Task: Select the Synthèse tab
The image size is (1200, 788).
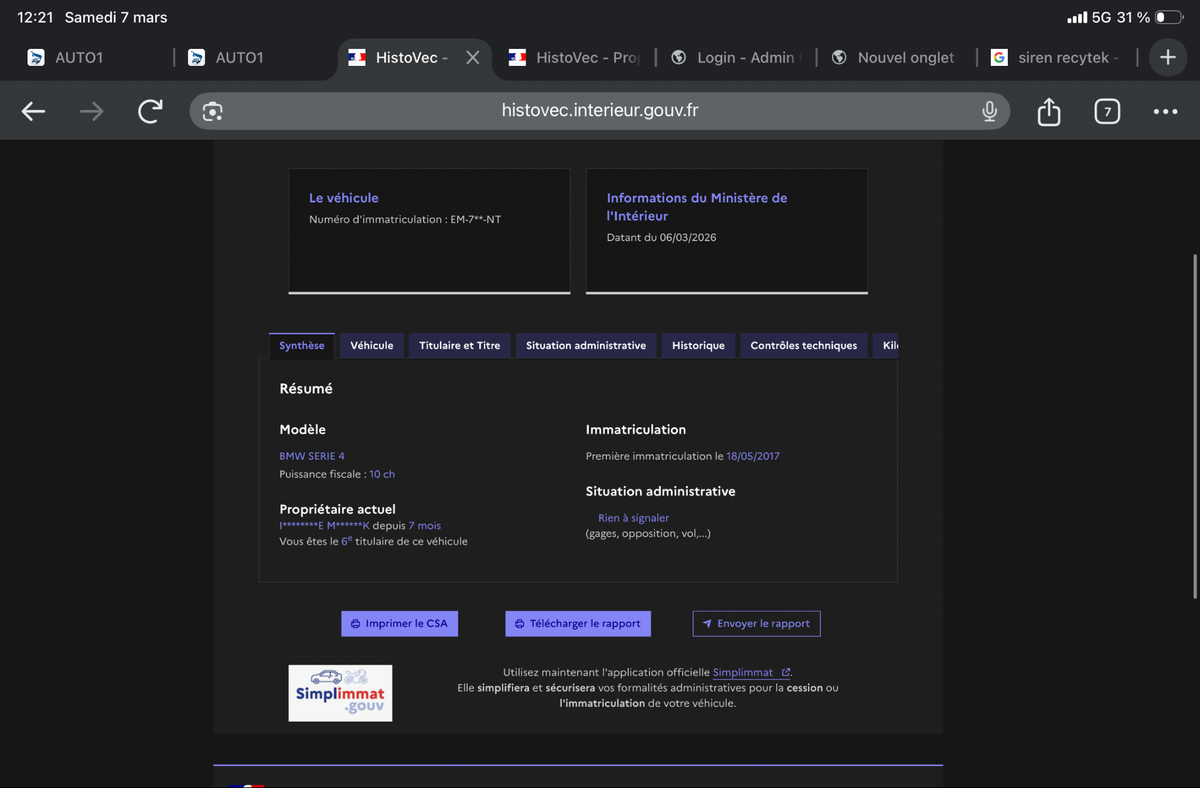Action: [302, 345]
